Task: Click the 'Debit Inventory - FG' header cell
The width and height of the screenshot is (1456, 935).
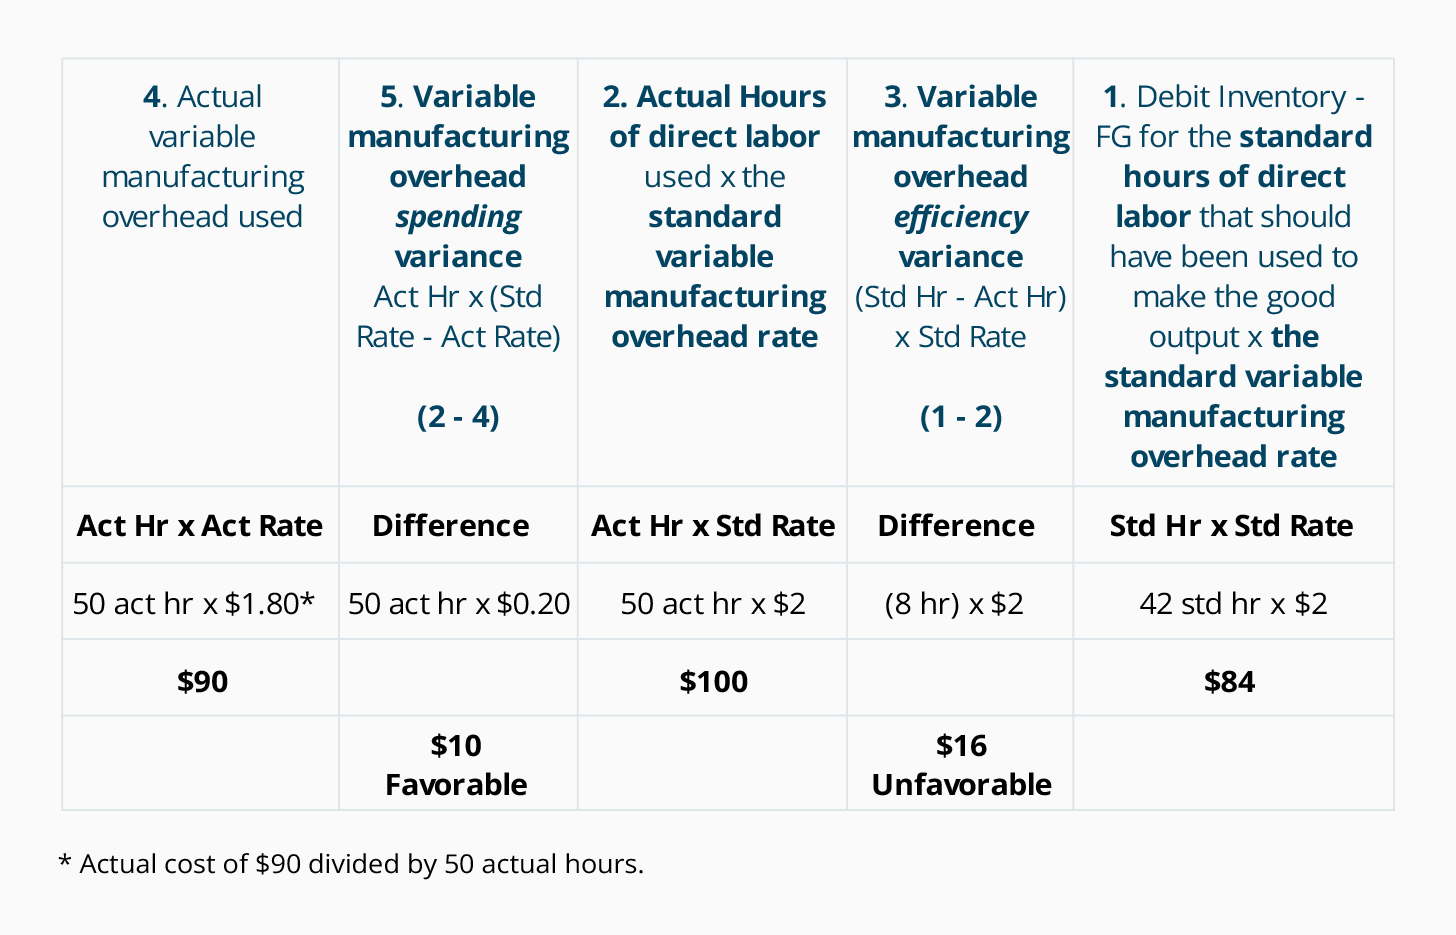Action: [1233, 276]
